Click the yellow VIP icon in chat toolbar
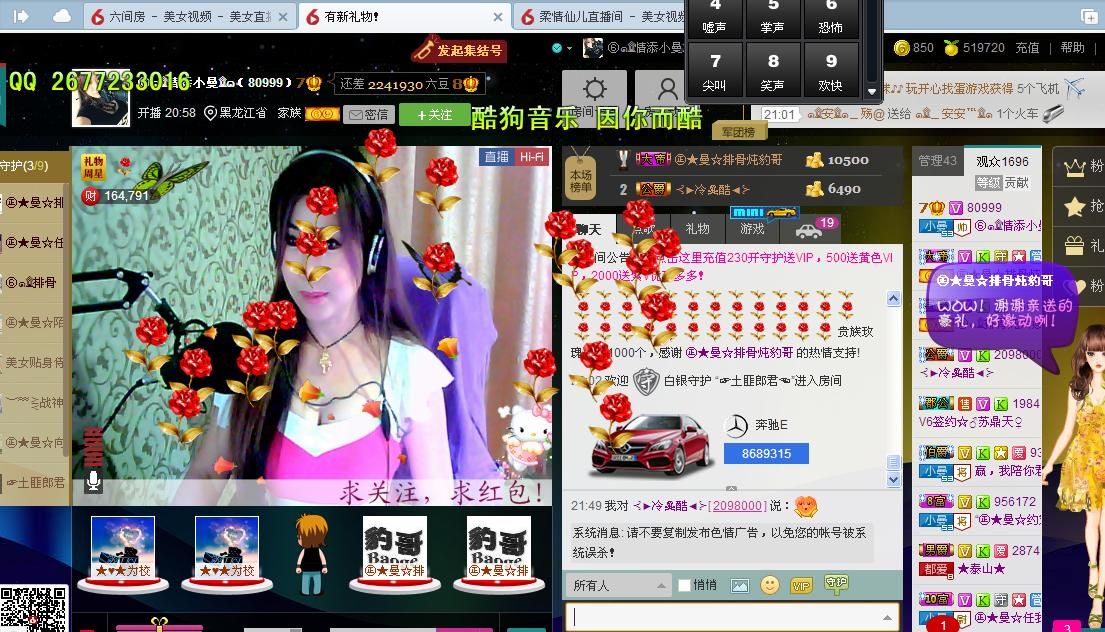The width and height of the screenshot is (1105, 632). pyautogui.click(x=801, y=586)
